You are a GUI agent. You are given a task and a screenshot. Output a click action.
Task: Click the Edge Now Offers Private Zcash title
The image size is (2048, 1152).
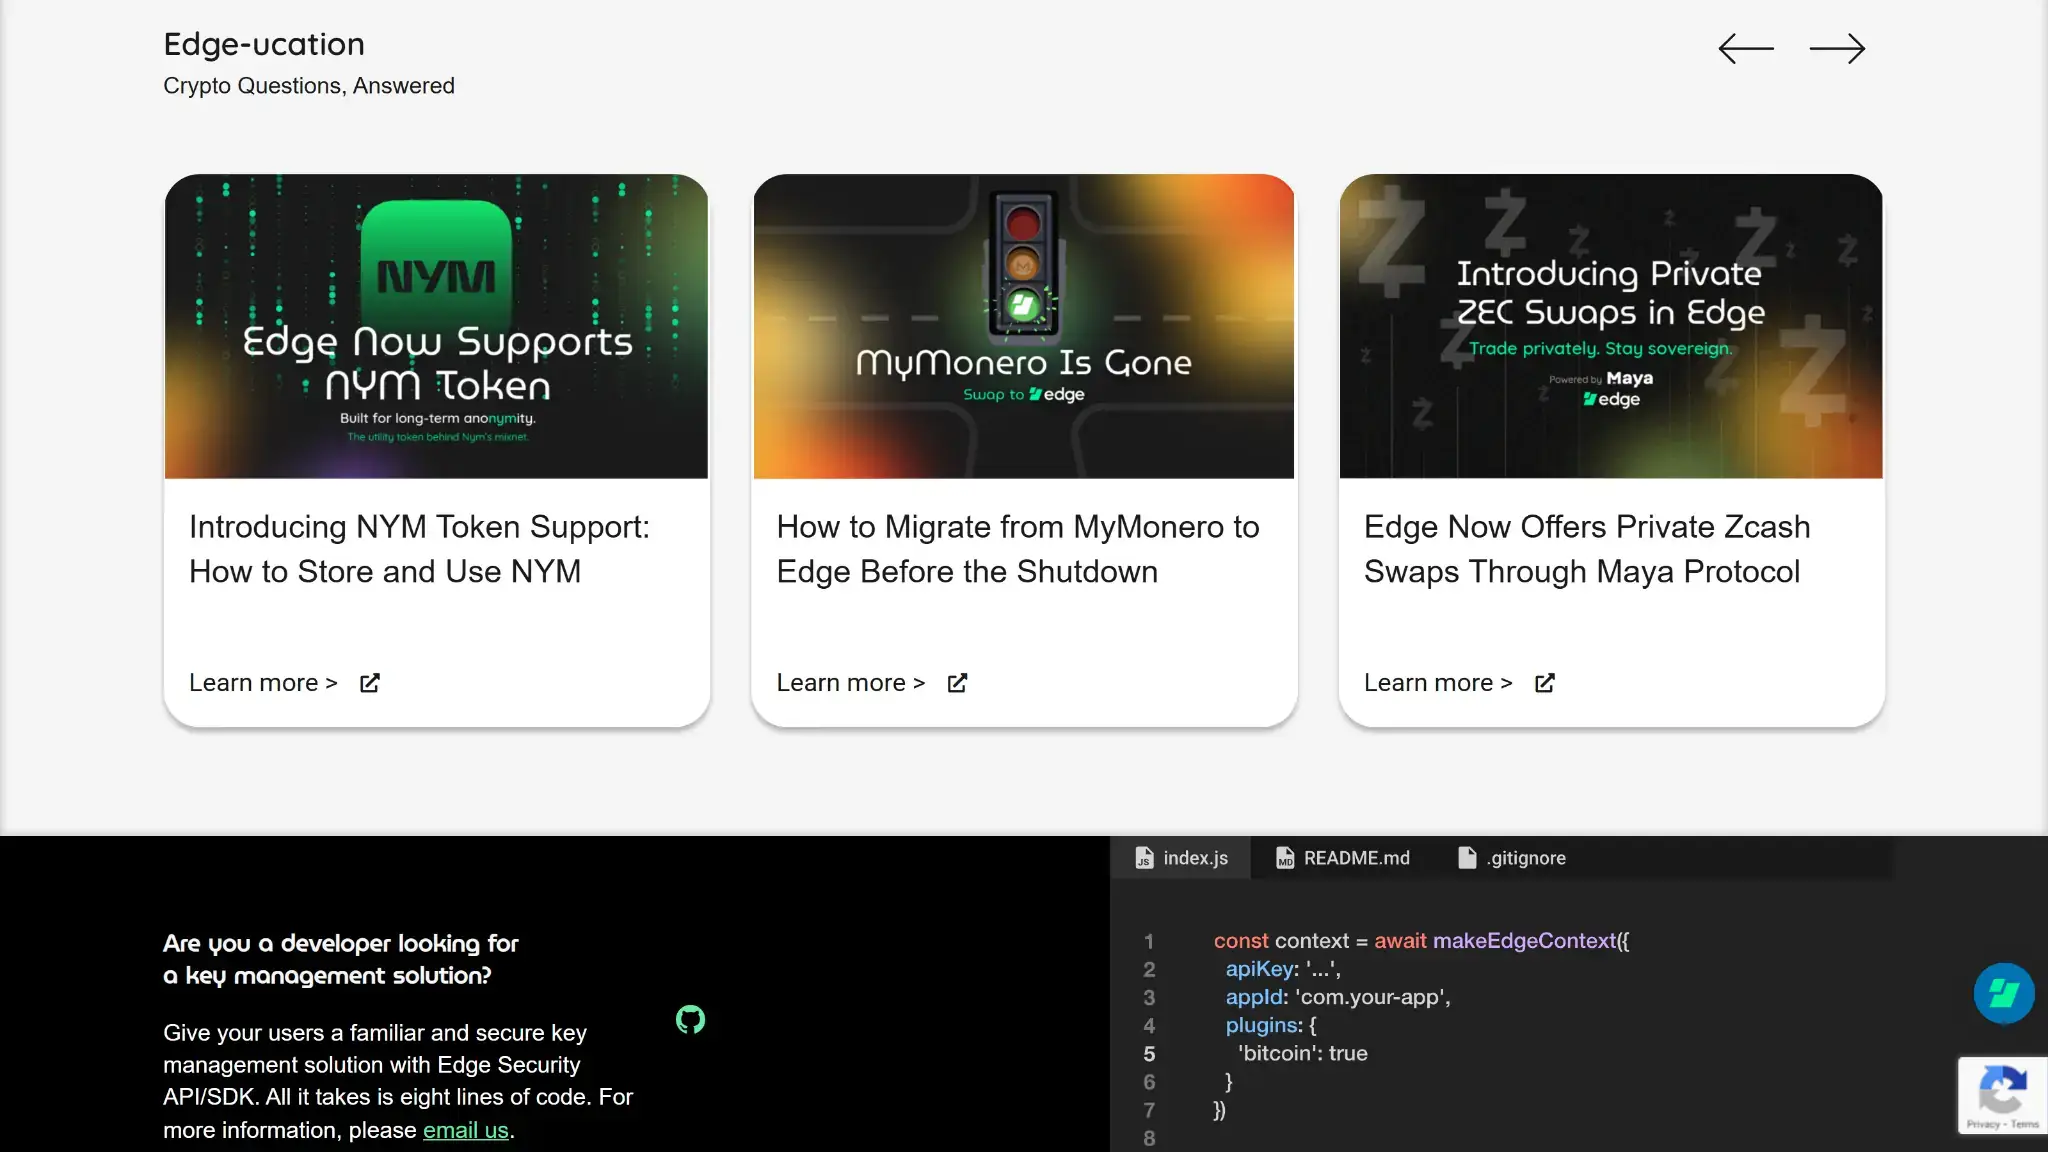click(x=1586, y=549)
